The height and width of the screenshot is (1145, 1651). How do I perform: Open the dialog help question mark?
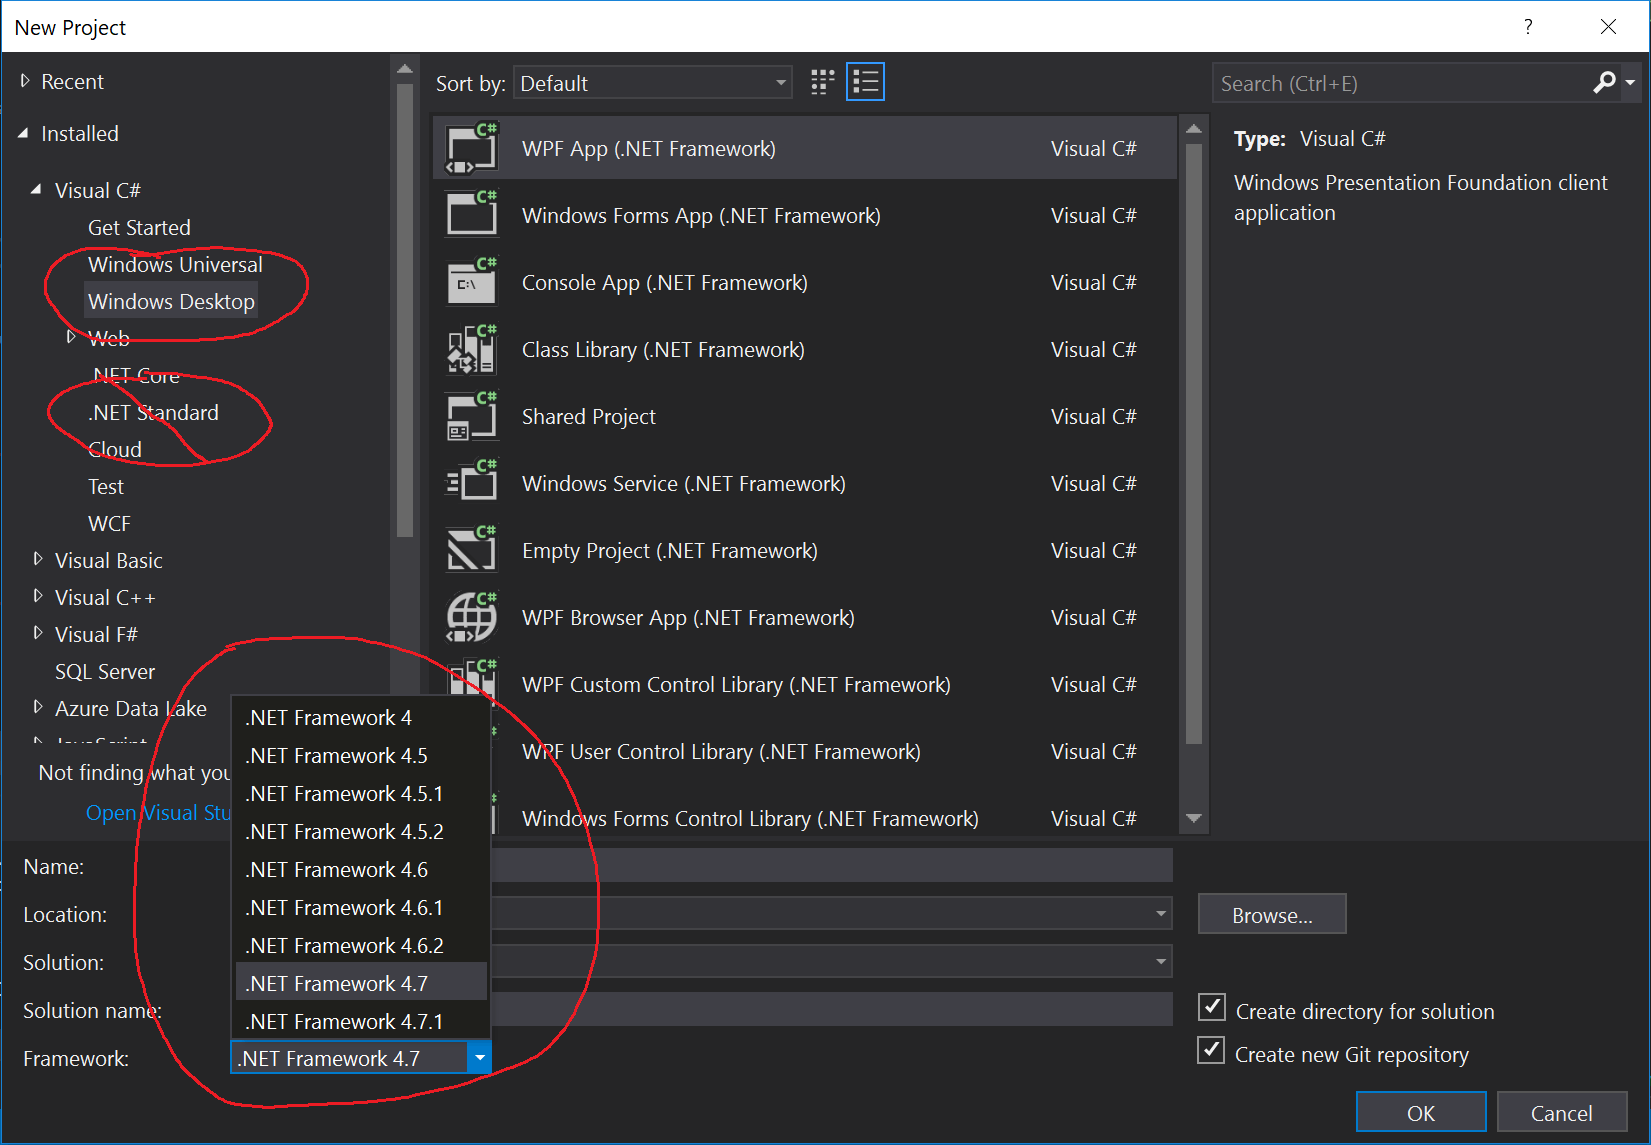(1528, 27)
